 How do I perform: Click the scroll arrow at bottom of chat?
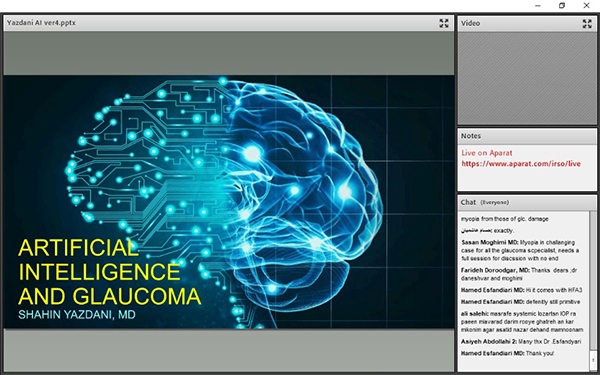593,360
